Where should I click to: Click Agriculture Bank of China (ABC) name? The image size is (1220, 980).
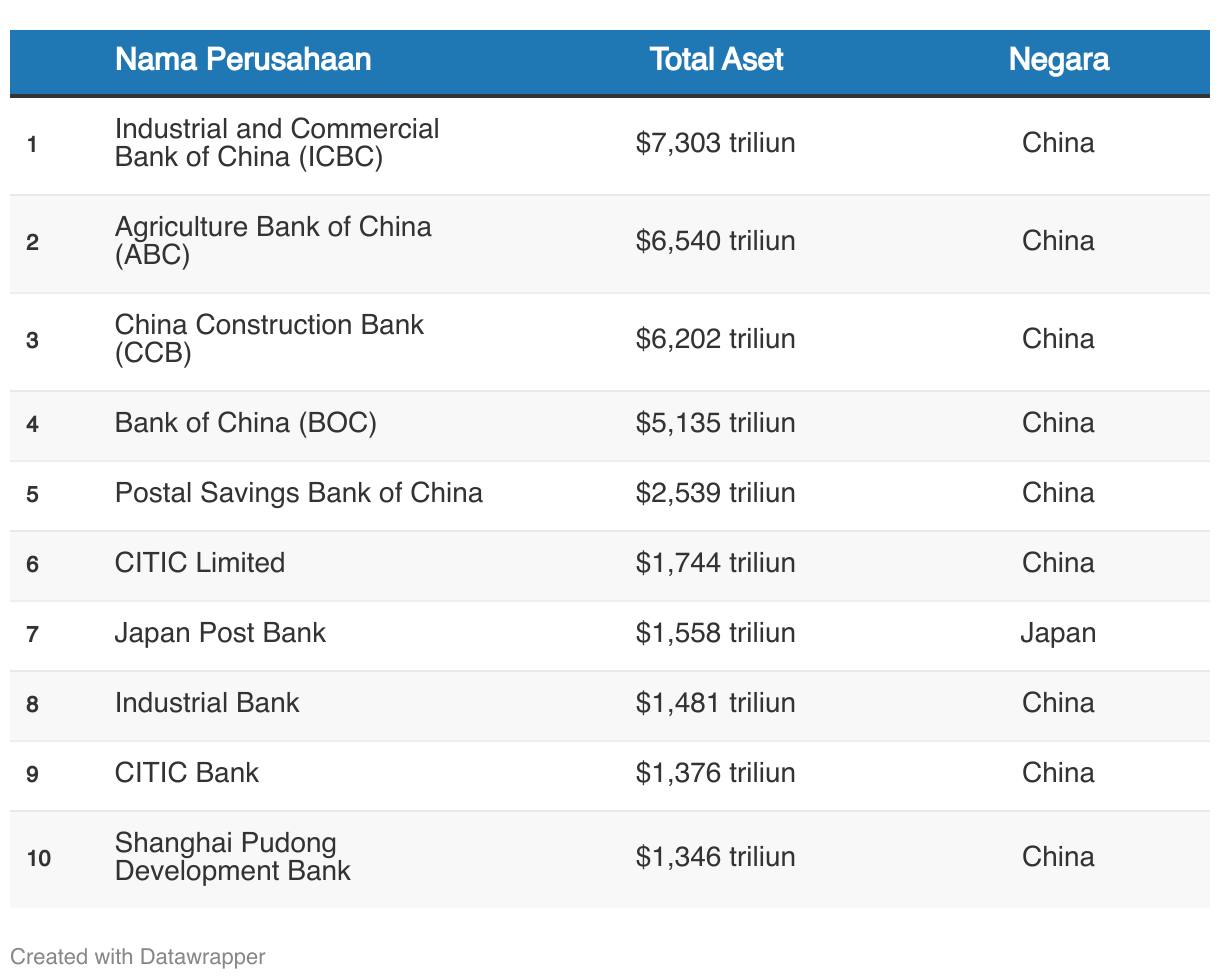tap(273, 241)
